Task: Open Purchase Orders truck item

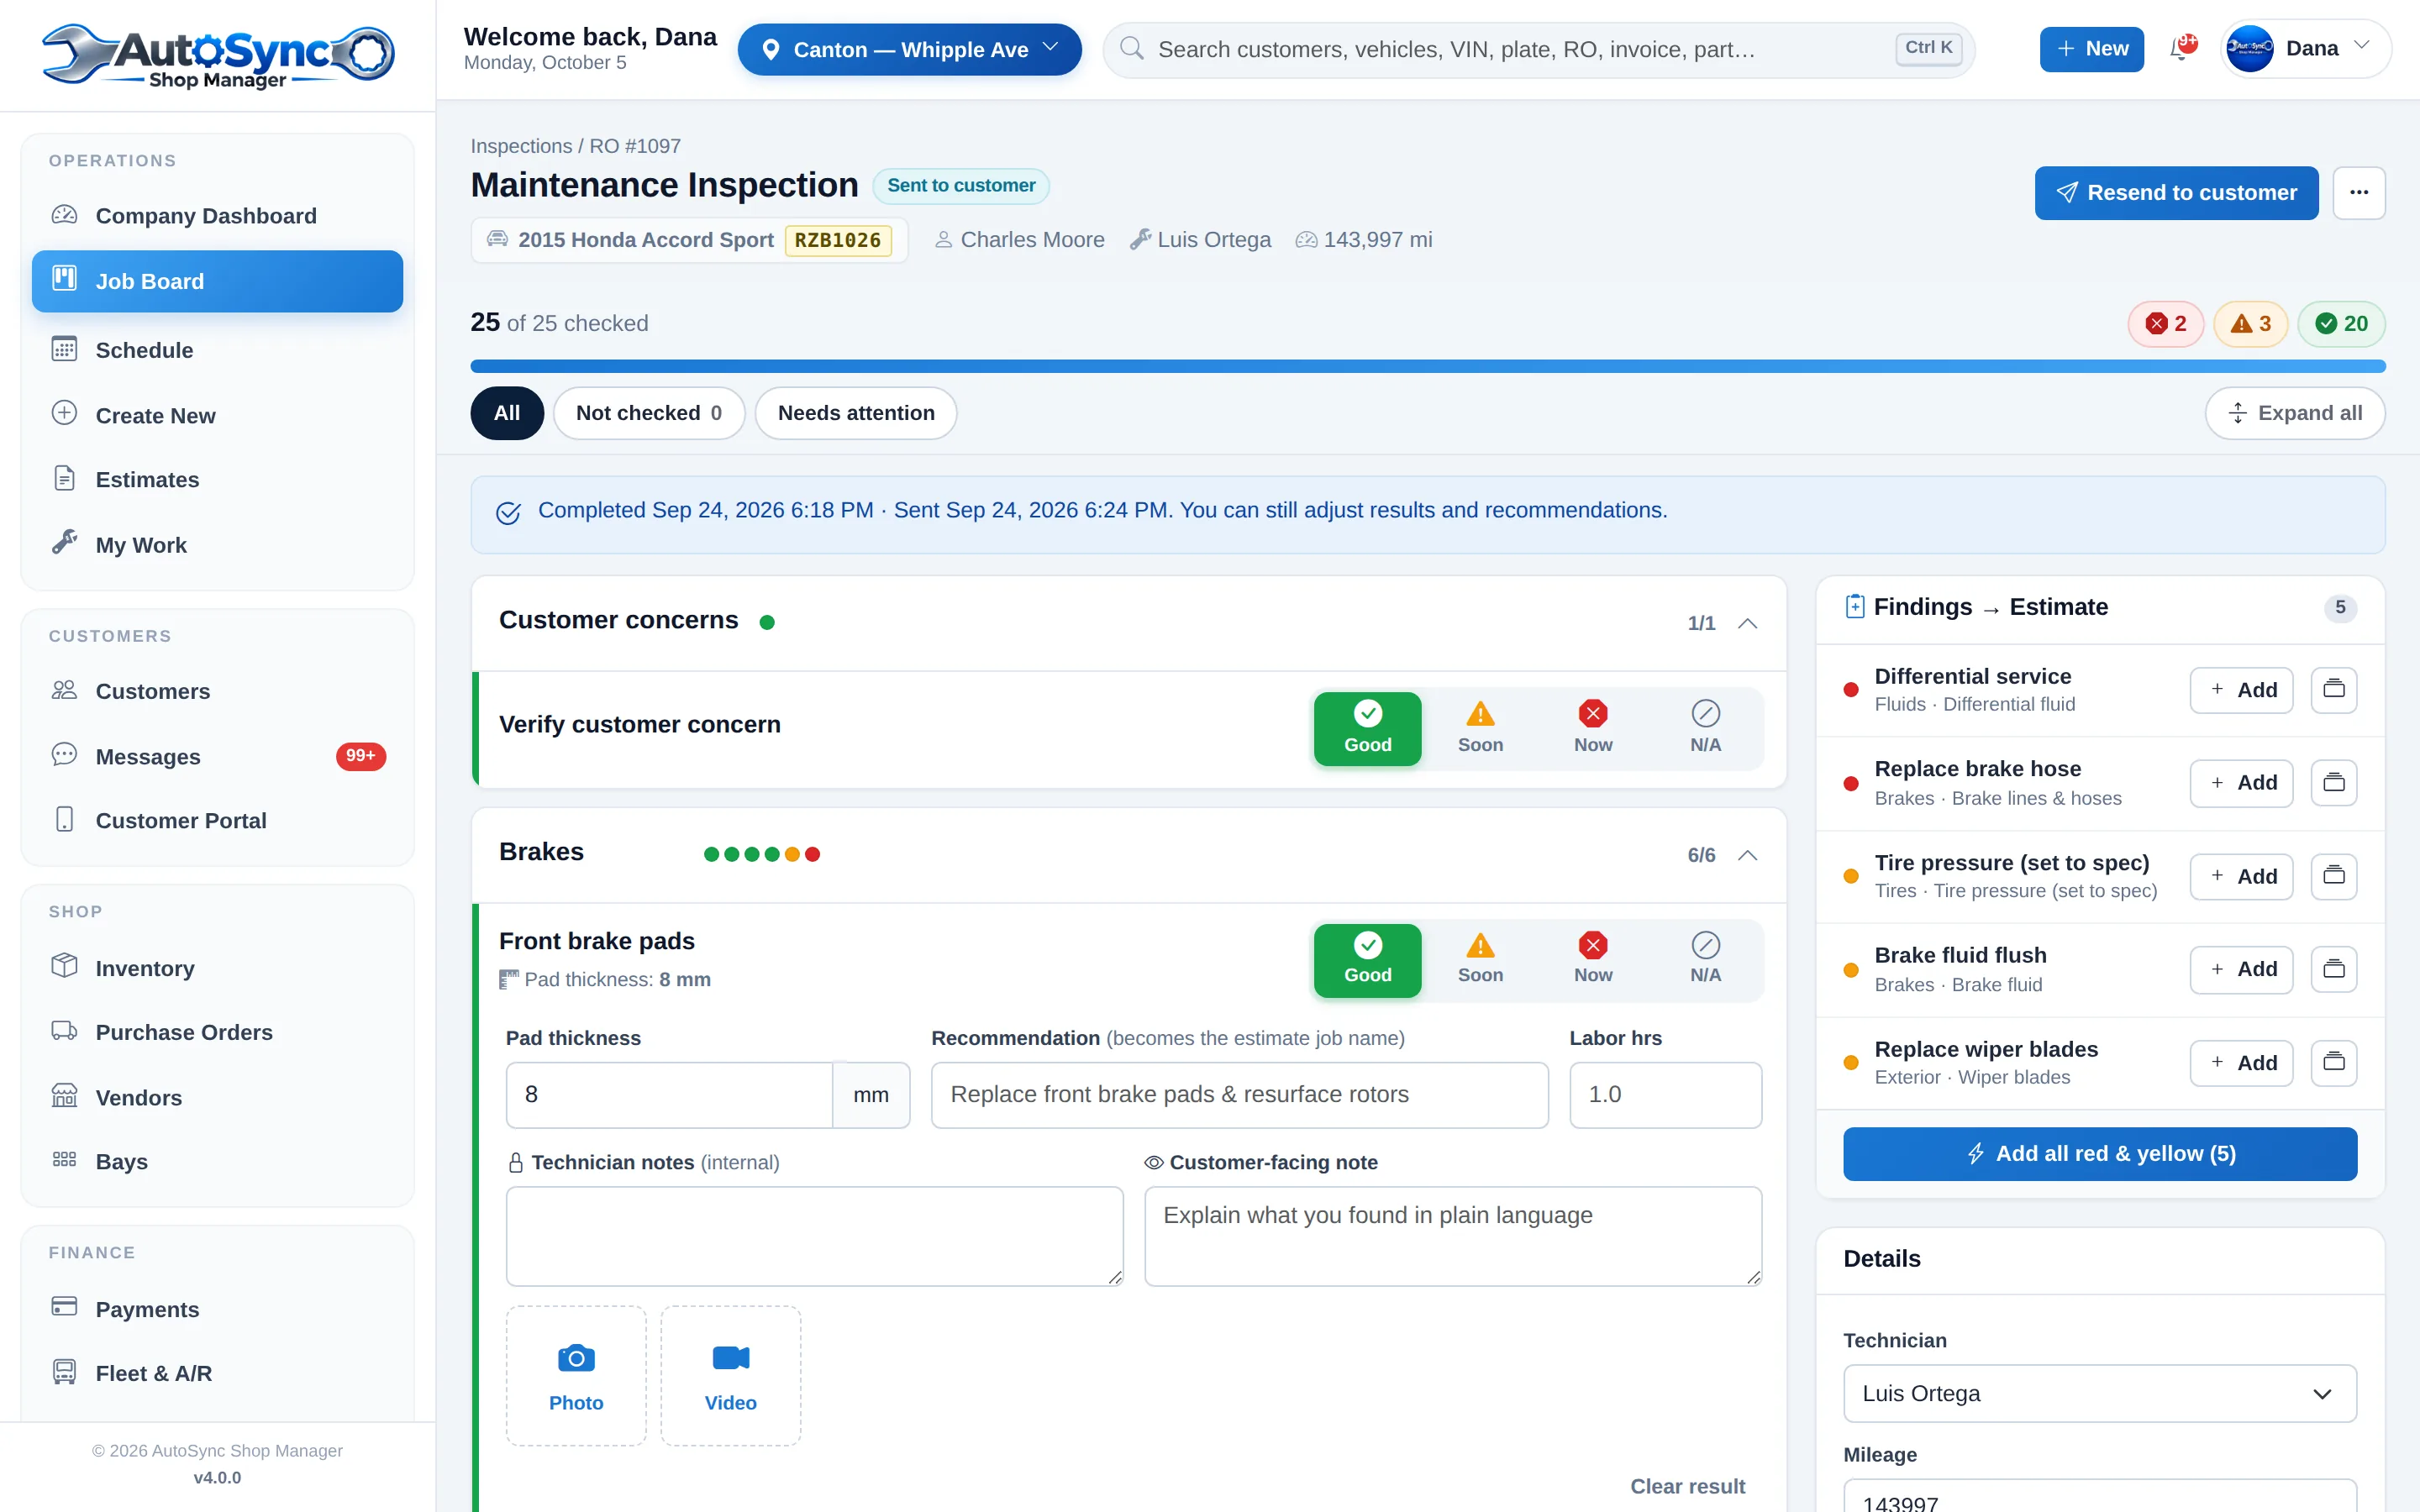Action: 217,1032
